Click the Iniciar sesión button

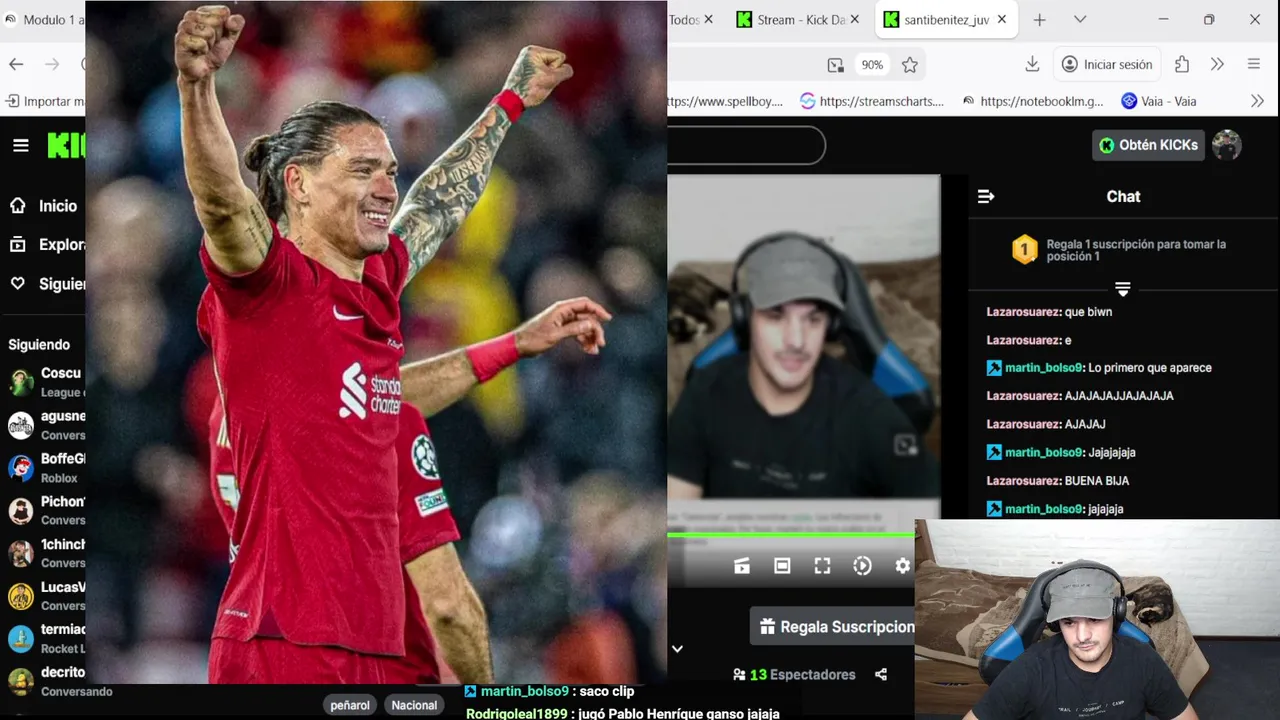pyautogui.click(x=1107, y=64)
